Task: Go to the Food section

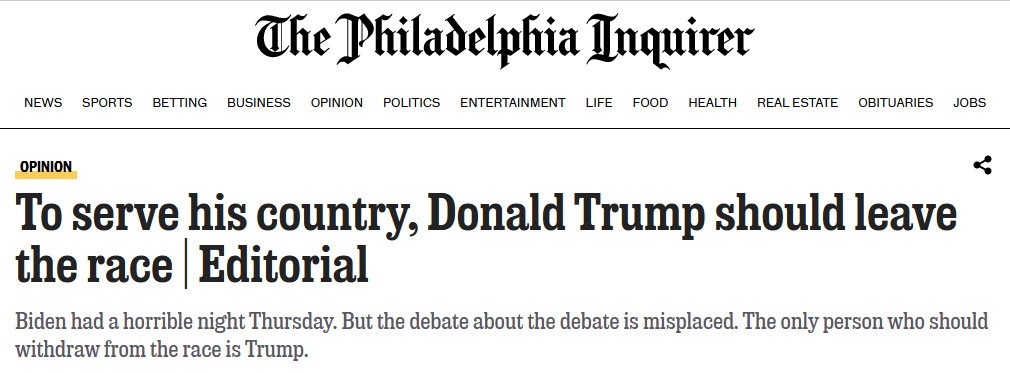Action: point(651,102)
